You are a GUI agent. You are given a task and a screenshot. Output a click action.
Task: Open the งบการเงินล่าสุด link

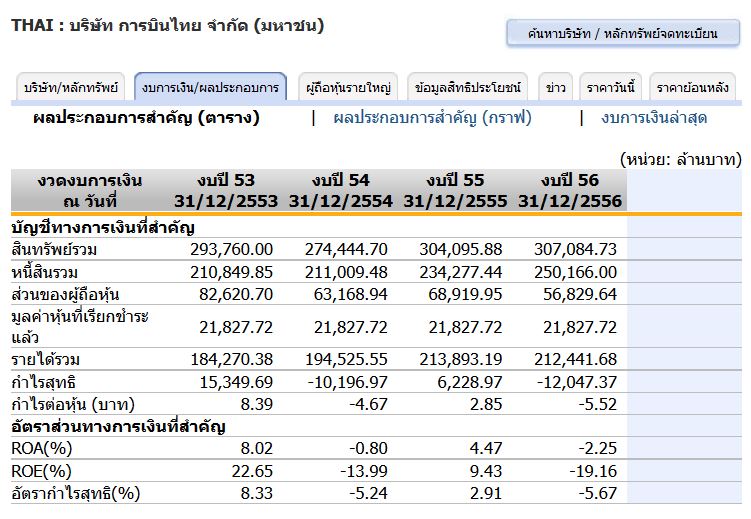pos(654,118)
